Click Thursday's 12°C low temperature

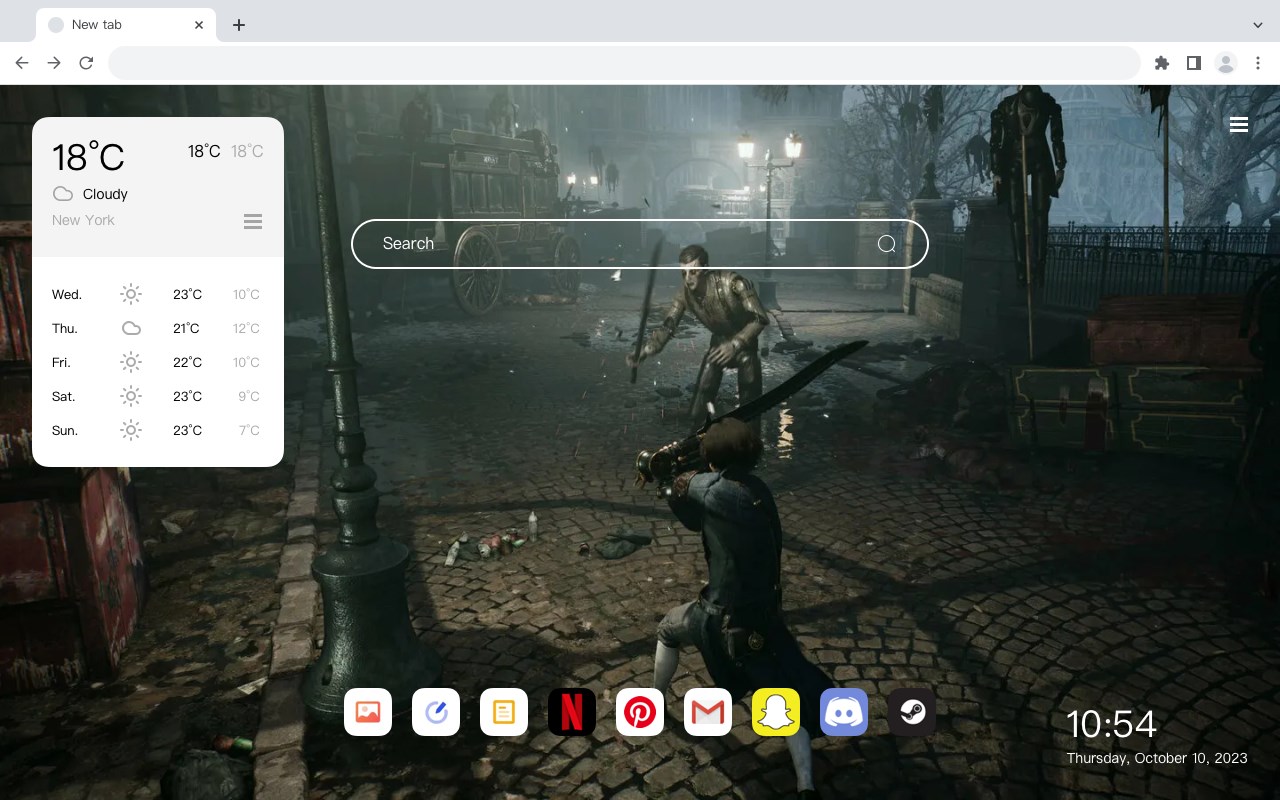(247, 328)
